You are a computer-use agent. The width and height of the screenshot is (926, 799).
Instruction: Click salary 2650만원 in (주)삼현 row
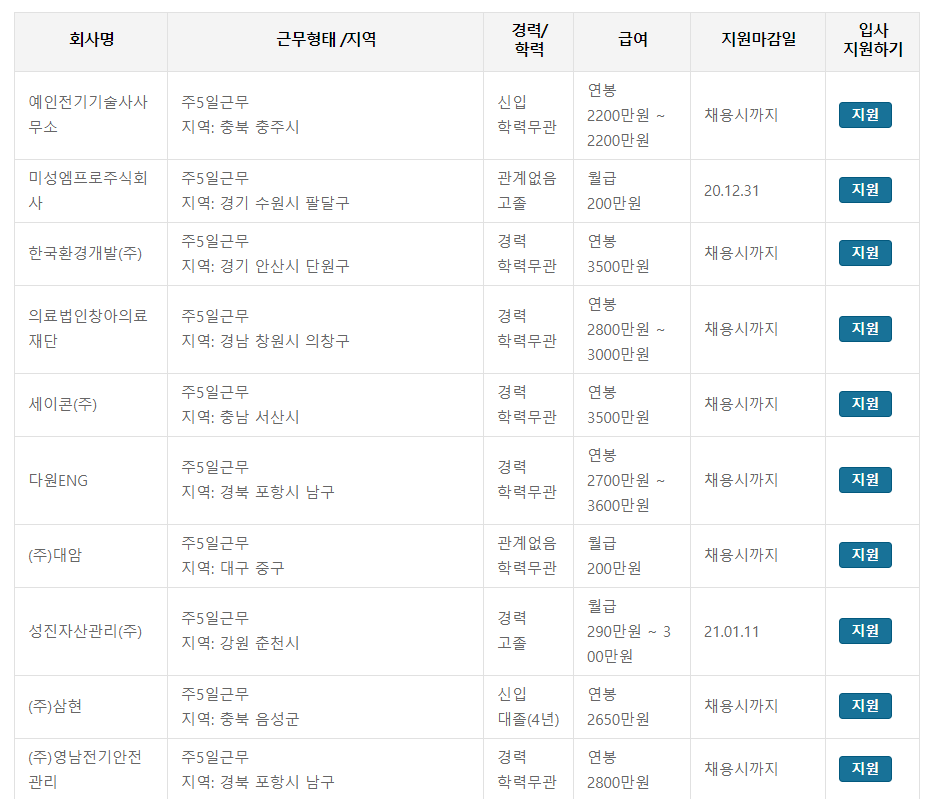(618, 719)
